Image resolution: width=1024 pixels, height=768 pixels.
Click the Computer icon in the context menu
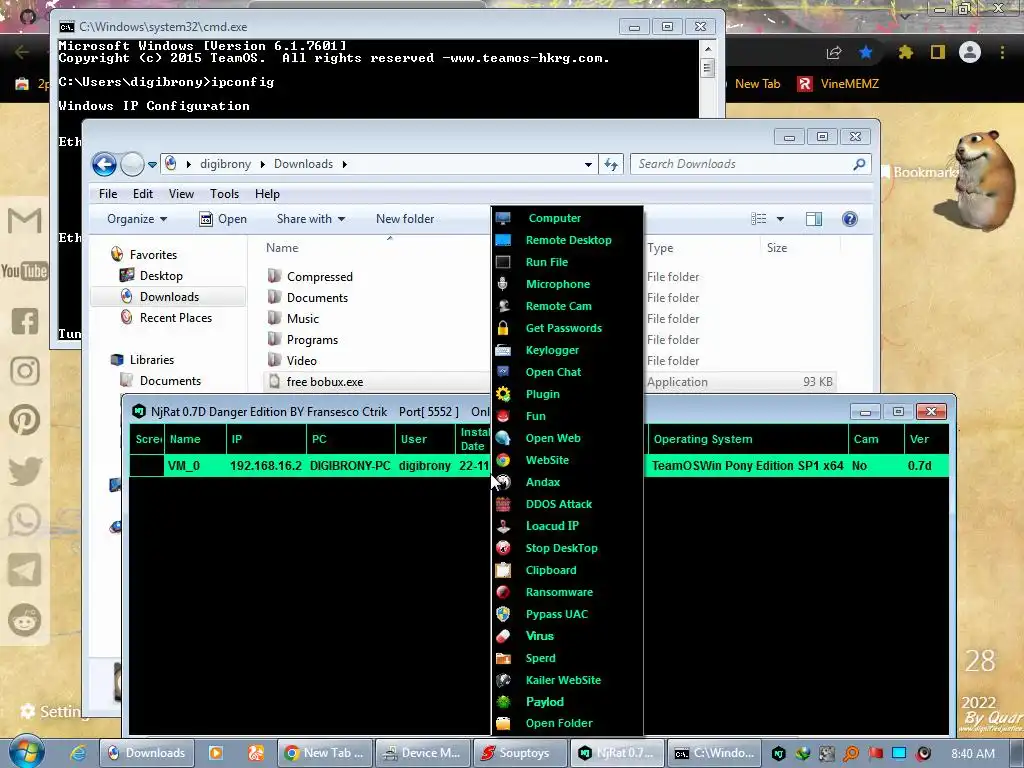503,218
